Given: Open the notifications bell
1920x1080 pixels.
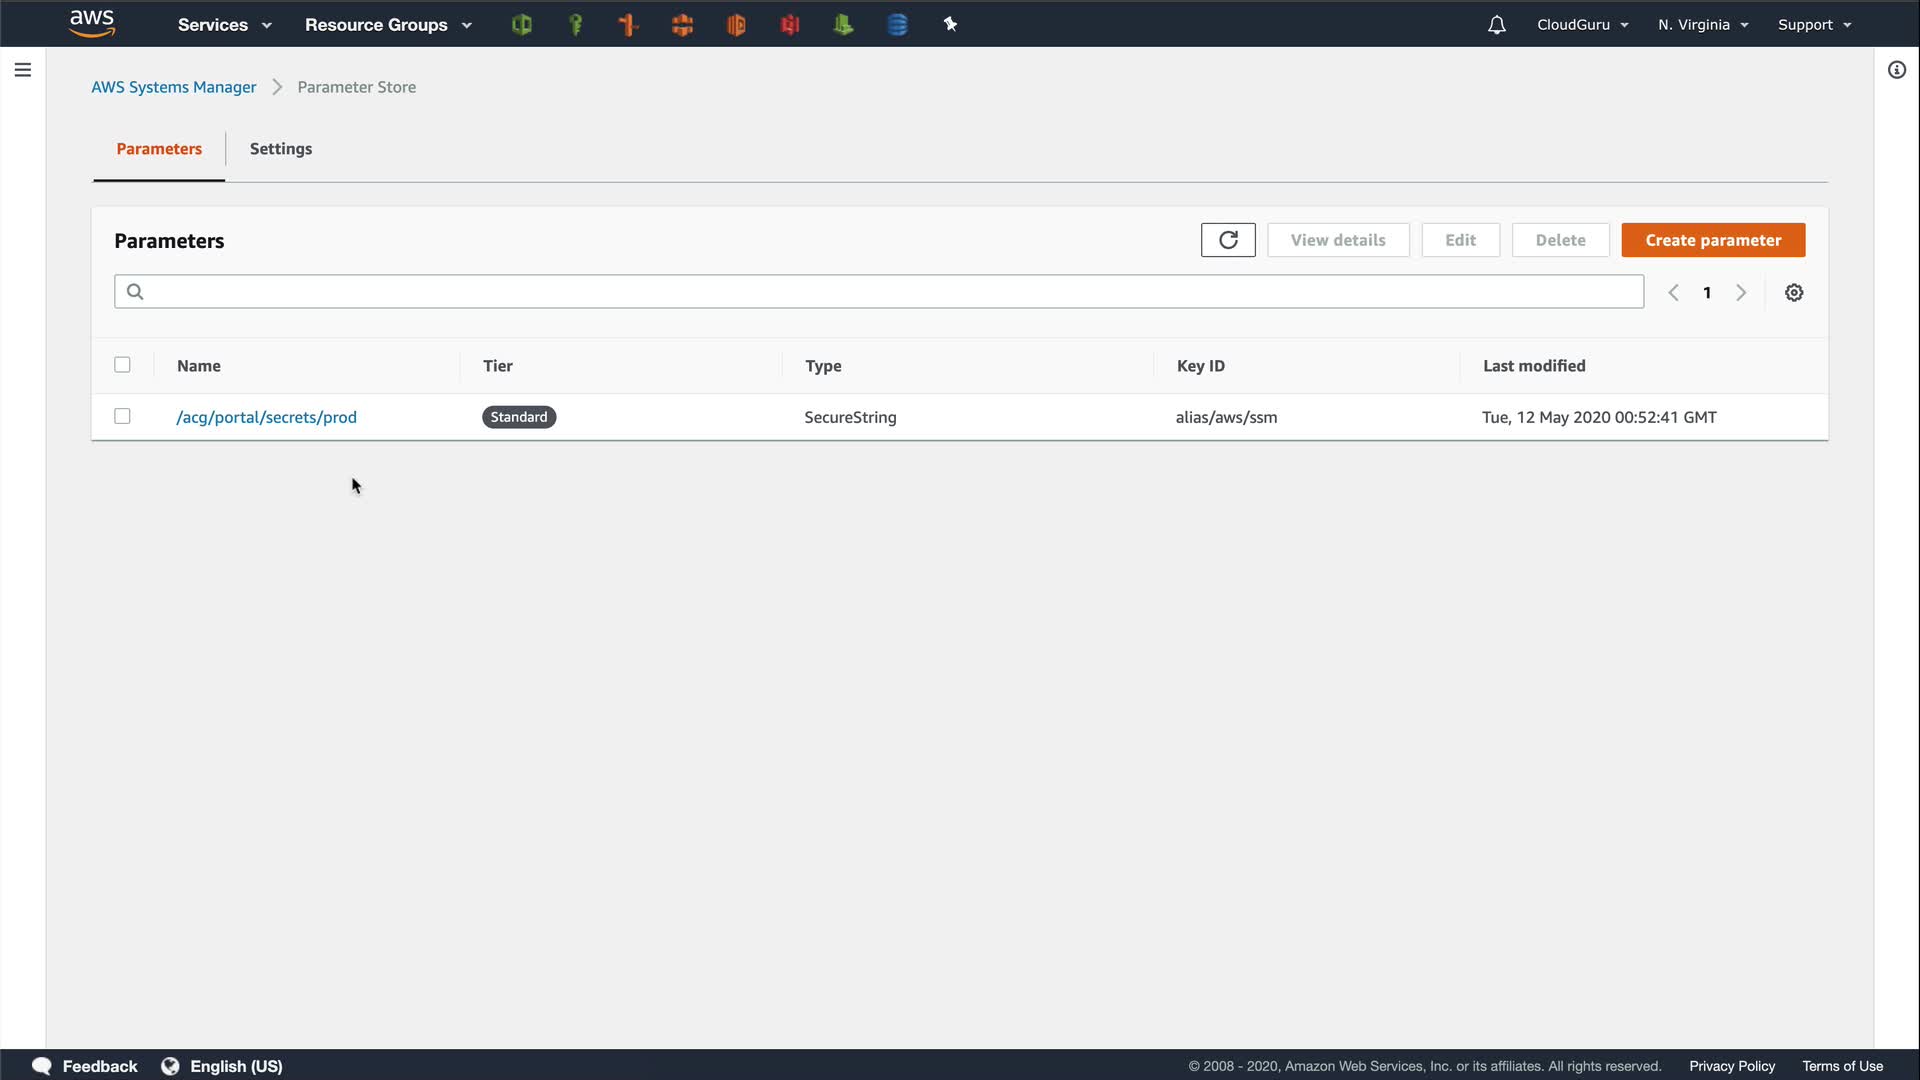Looking at the screenshot, I should (1496, 25).
